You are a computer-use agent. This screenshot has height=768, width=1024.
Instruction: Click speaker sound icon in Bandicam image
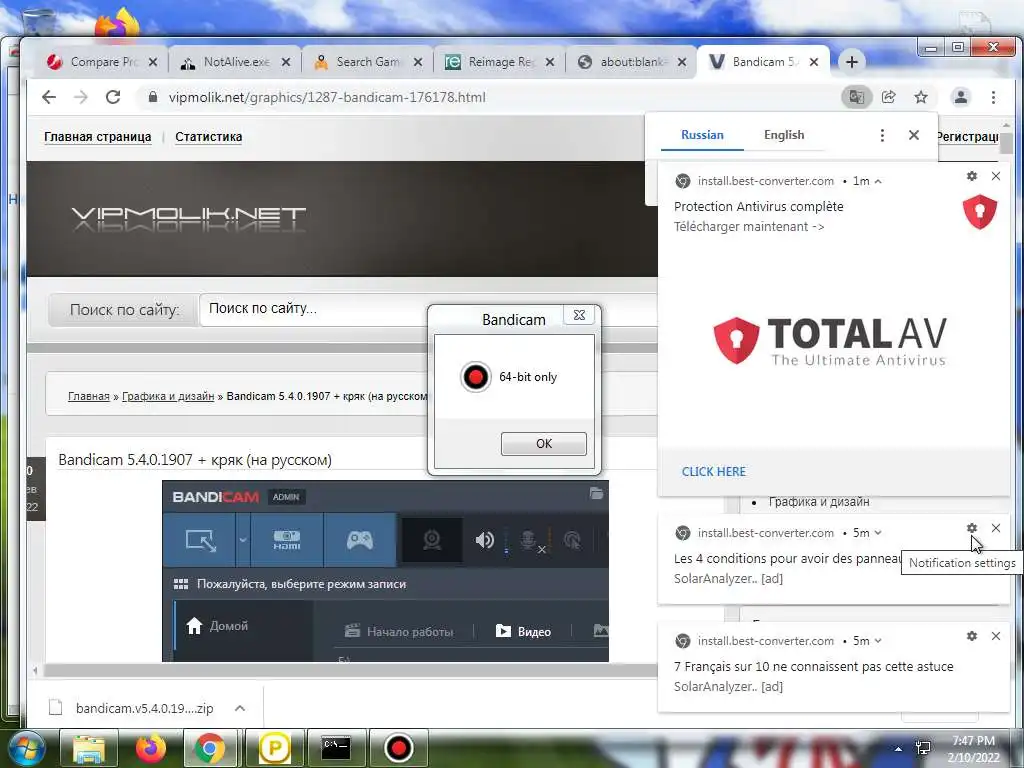[x=485, y=540]
